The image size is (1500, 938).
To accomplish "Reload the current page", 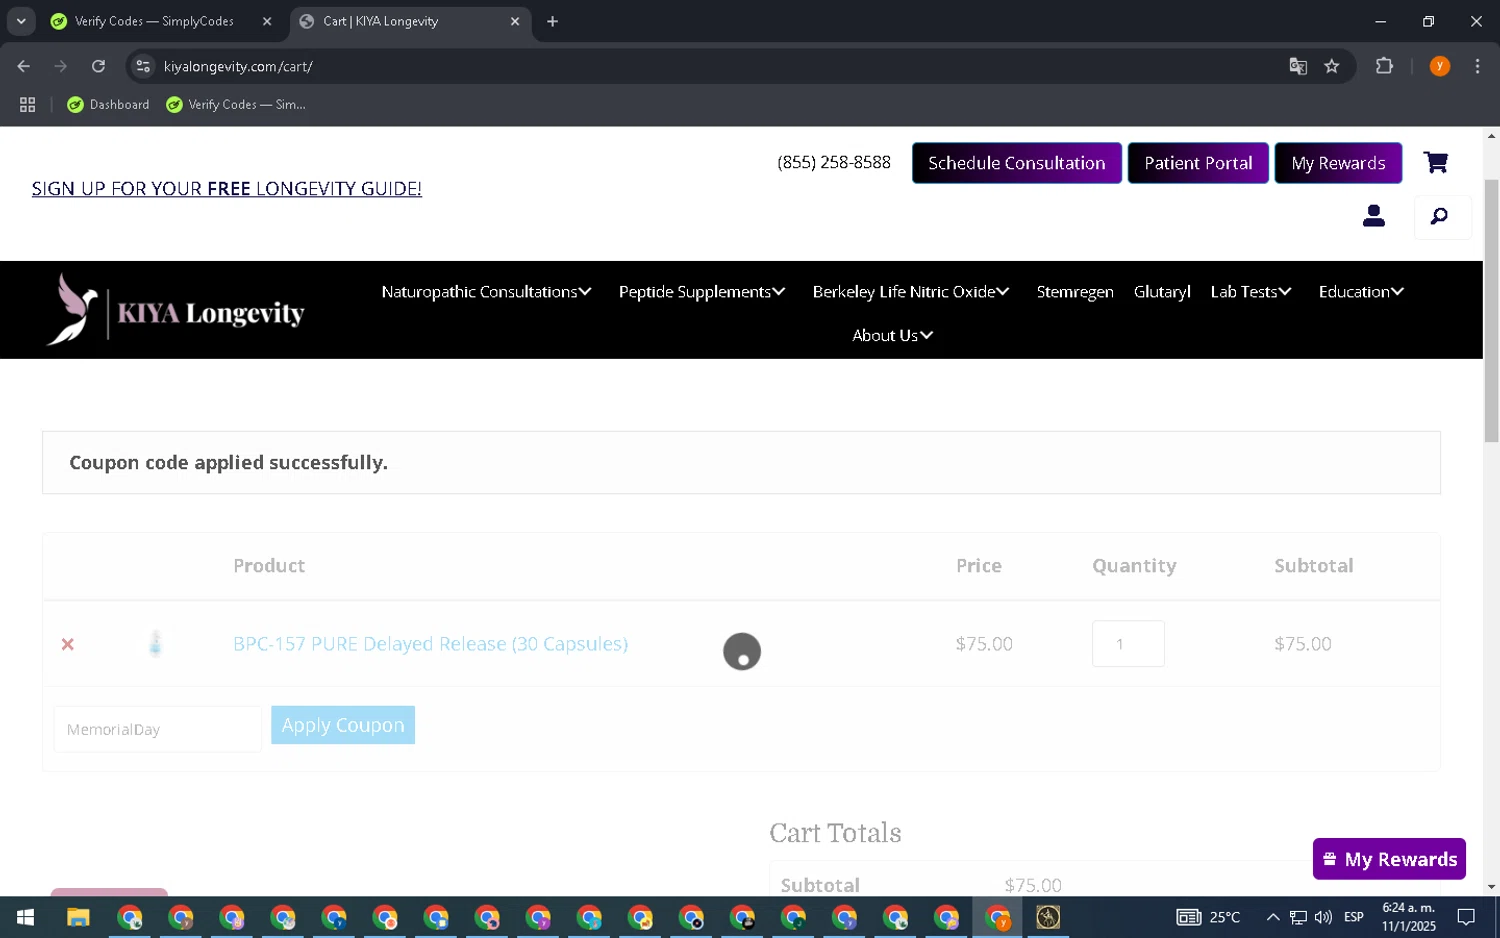I will tap(98, 66).
